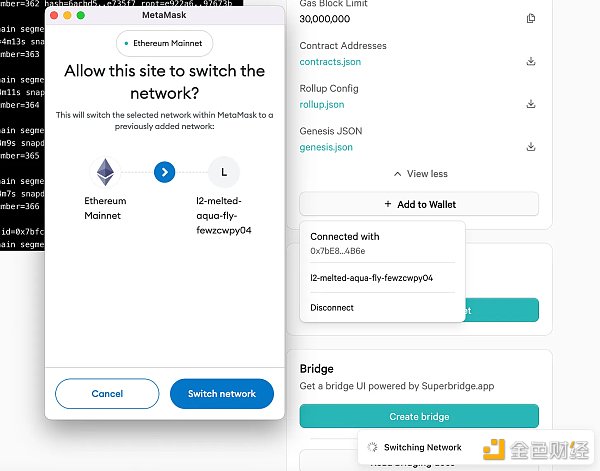Click the green macOS zoom button
Viewport: 600px width, 471px height.
[x=83, y=16]
